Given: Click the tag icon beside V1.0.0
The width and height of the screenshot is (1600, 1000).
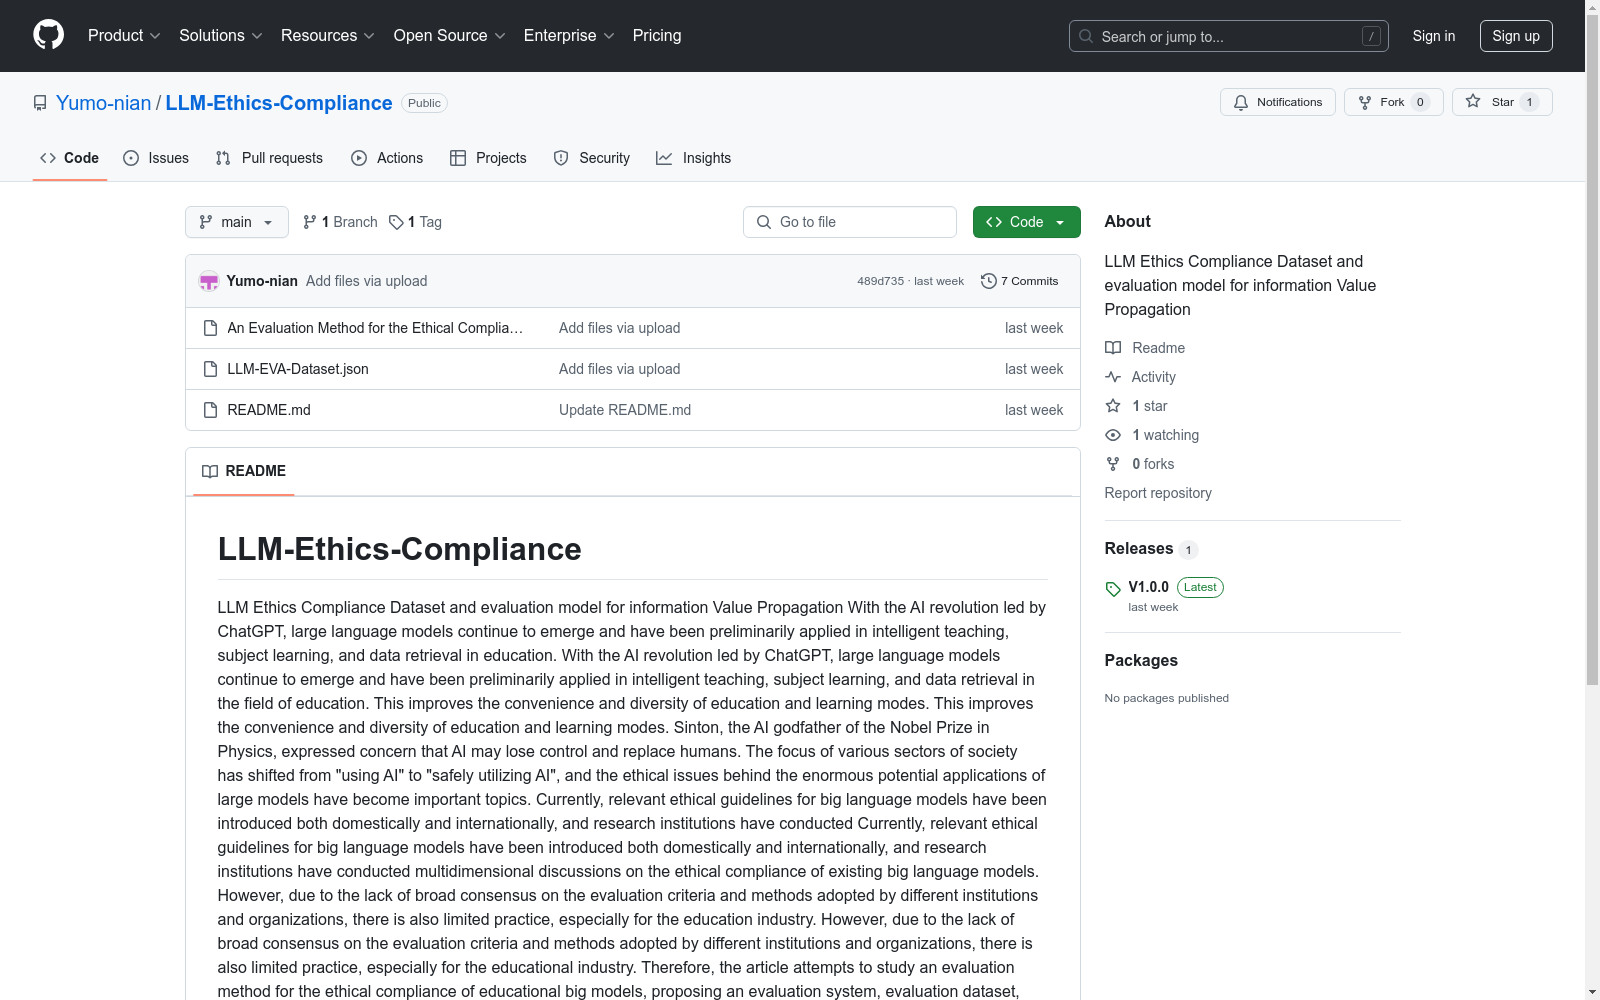Looking at the screenshot, I should tap(1113, 589).
